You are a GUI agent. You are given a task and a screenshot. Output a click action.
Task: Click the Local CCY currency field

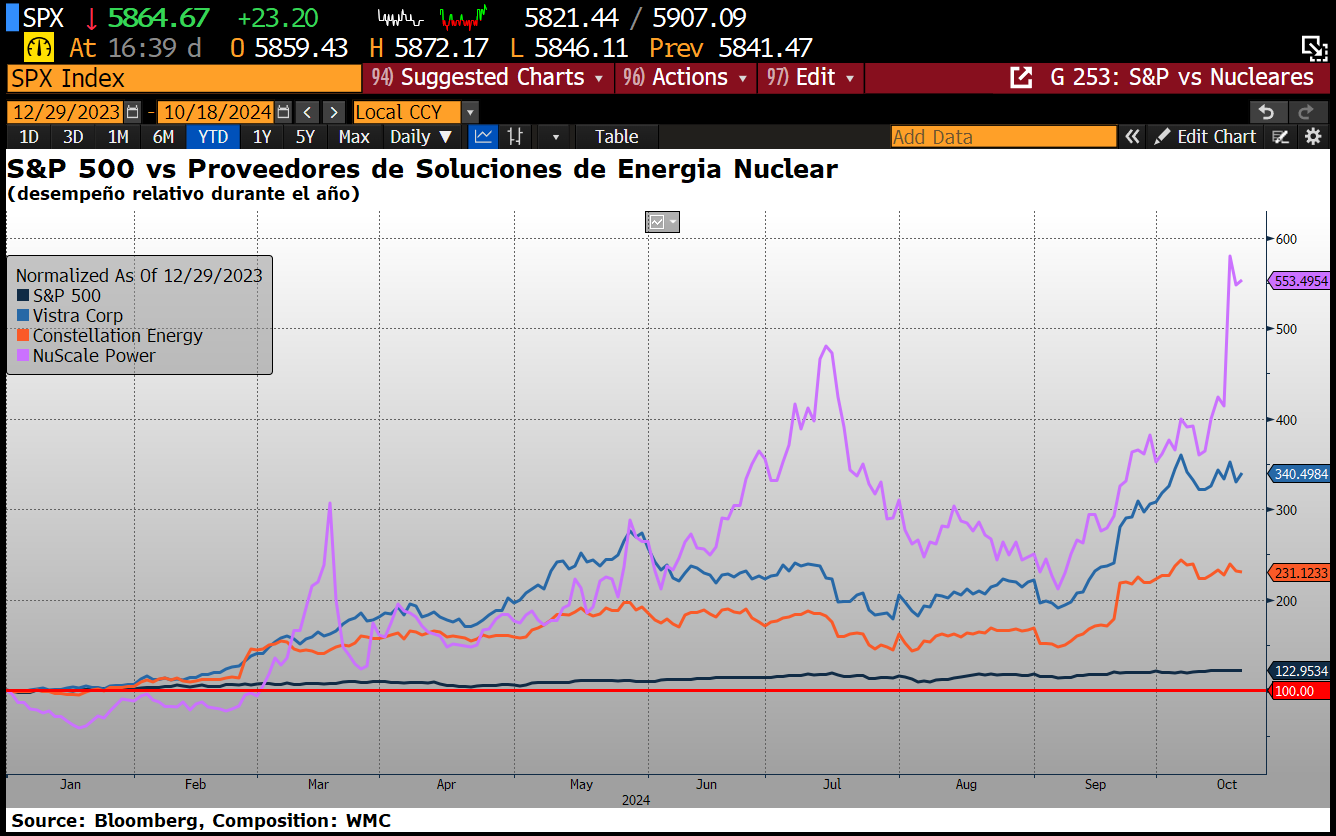[407, 112]
